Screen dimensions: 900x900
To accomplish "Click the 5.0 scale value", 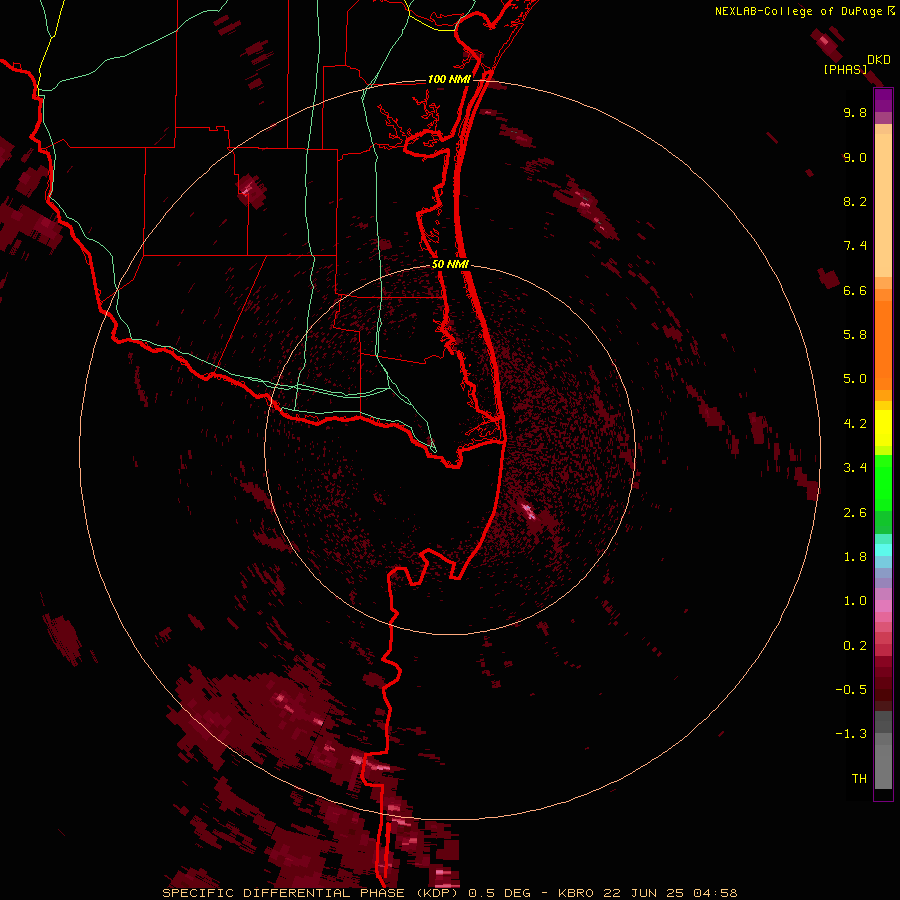I will pos(855,379).
